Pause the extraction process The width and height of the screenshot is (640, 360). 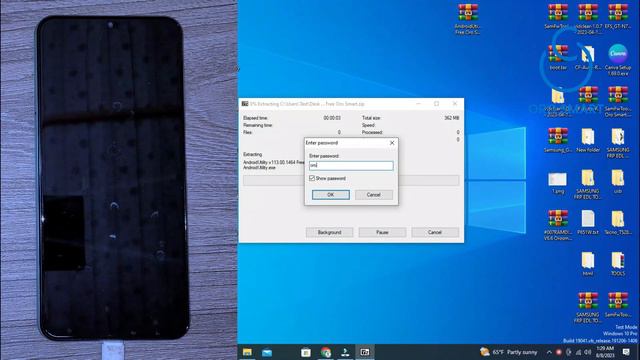382,232
